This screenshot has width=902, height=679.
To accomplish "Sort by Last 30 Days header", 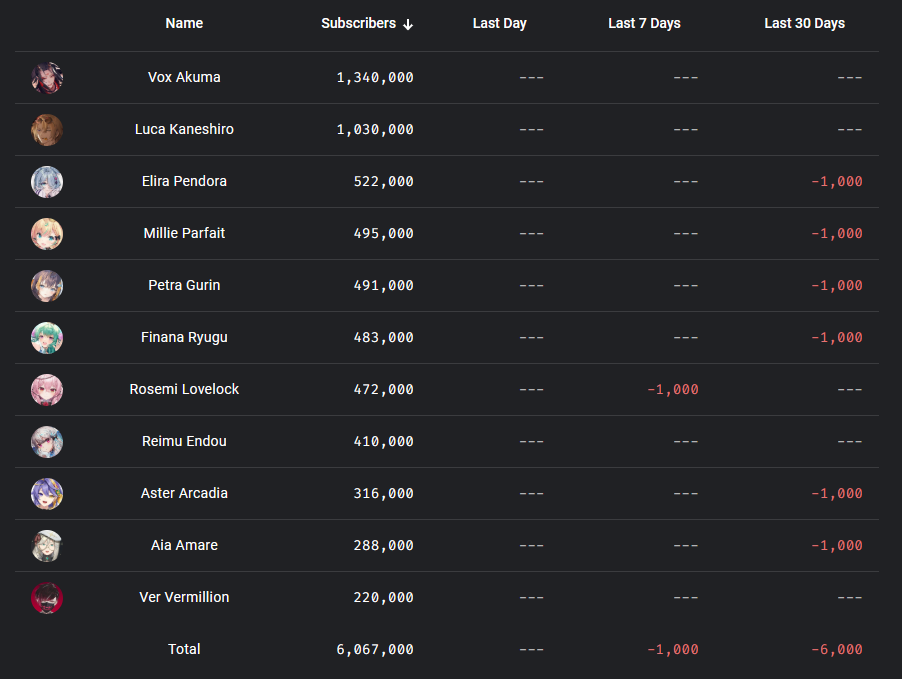I will tap(804, 23).
